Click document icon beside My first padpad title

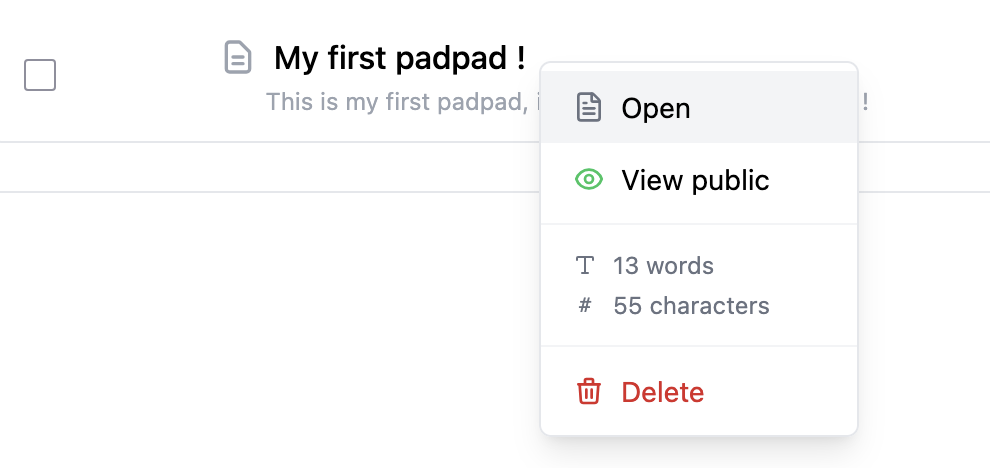pyautogui.click(x=237, y=57)
